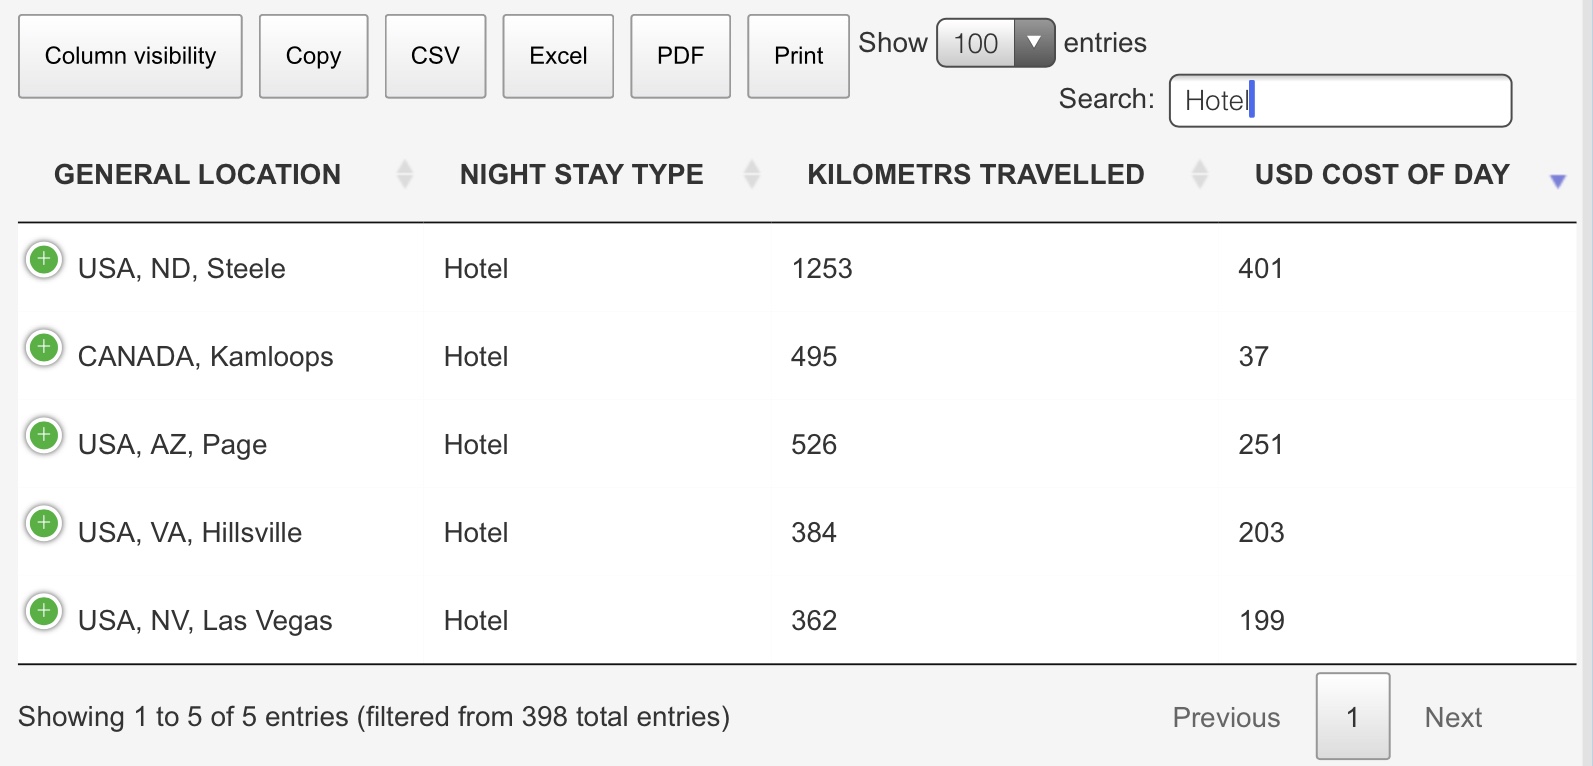Viewport: 1593px width, 766px height.
Task: Expand the USA, ND, Steele row details
Action: tap(44, 260)
